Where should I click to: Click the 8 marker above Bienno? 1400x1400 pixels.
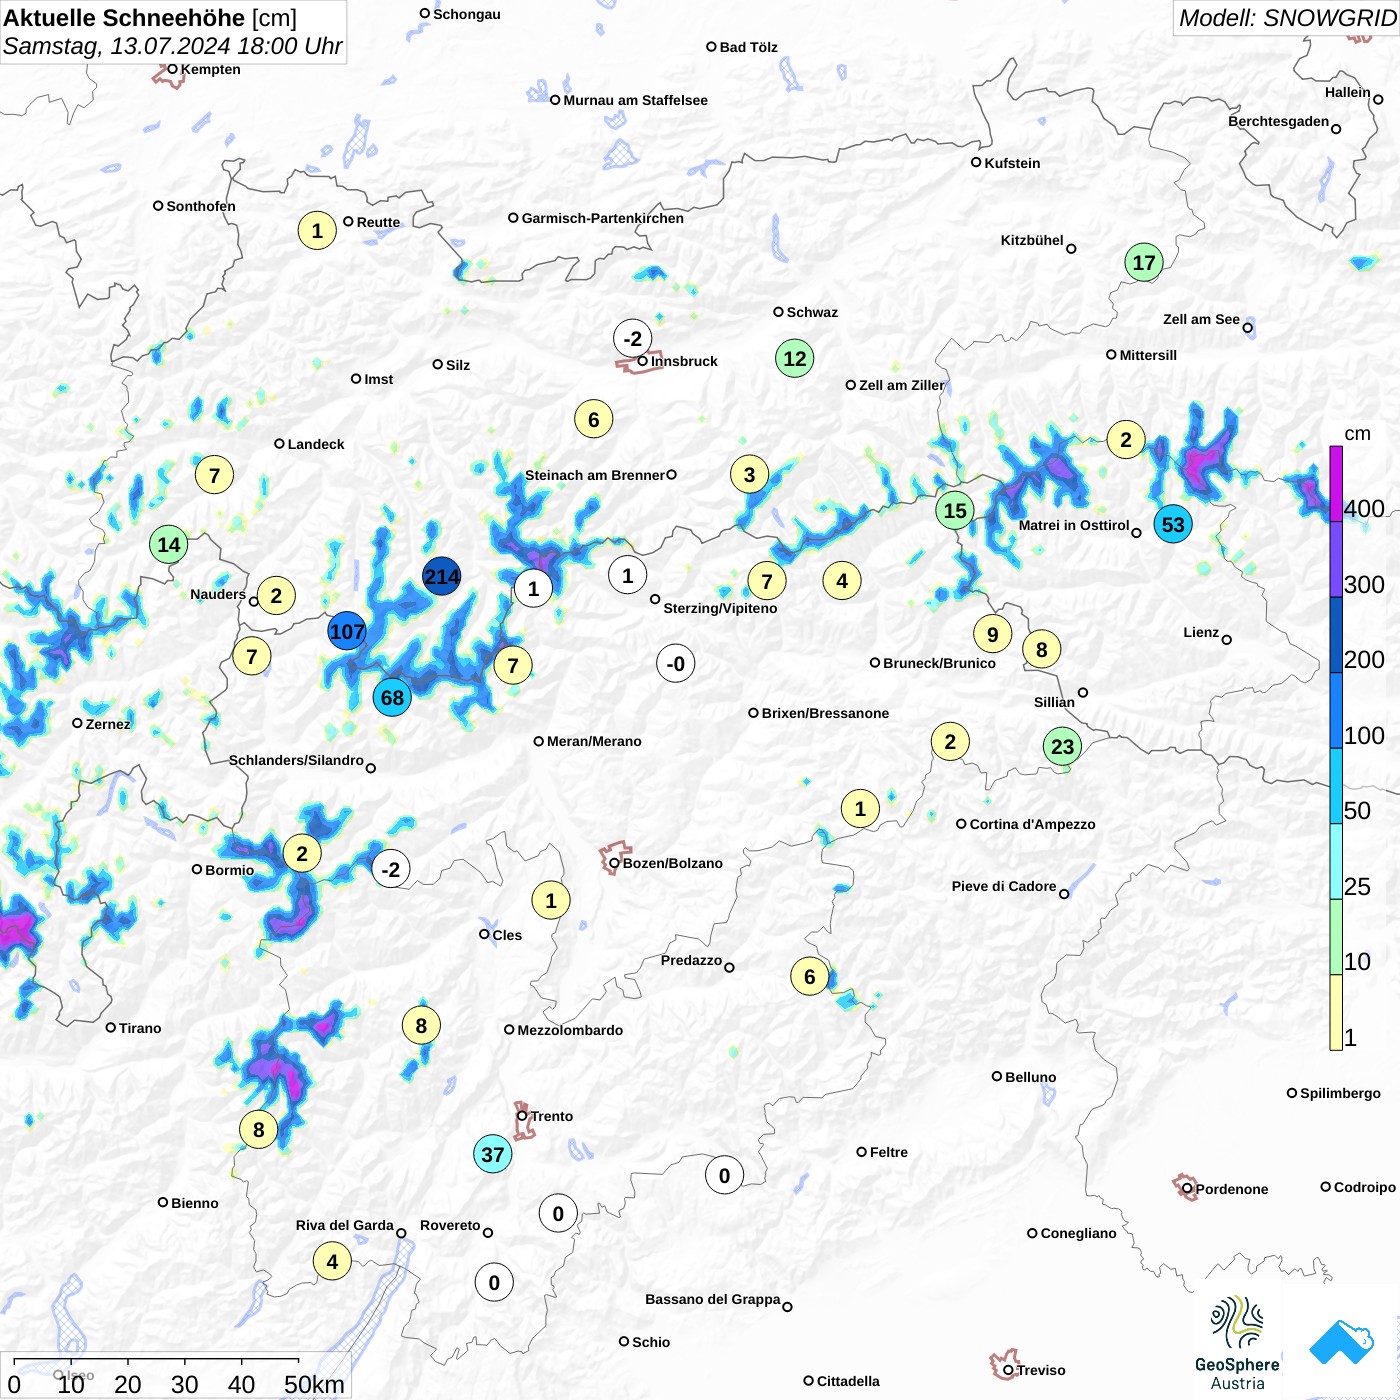click(x=259, y=1130)
